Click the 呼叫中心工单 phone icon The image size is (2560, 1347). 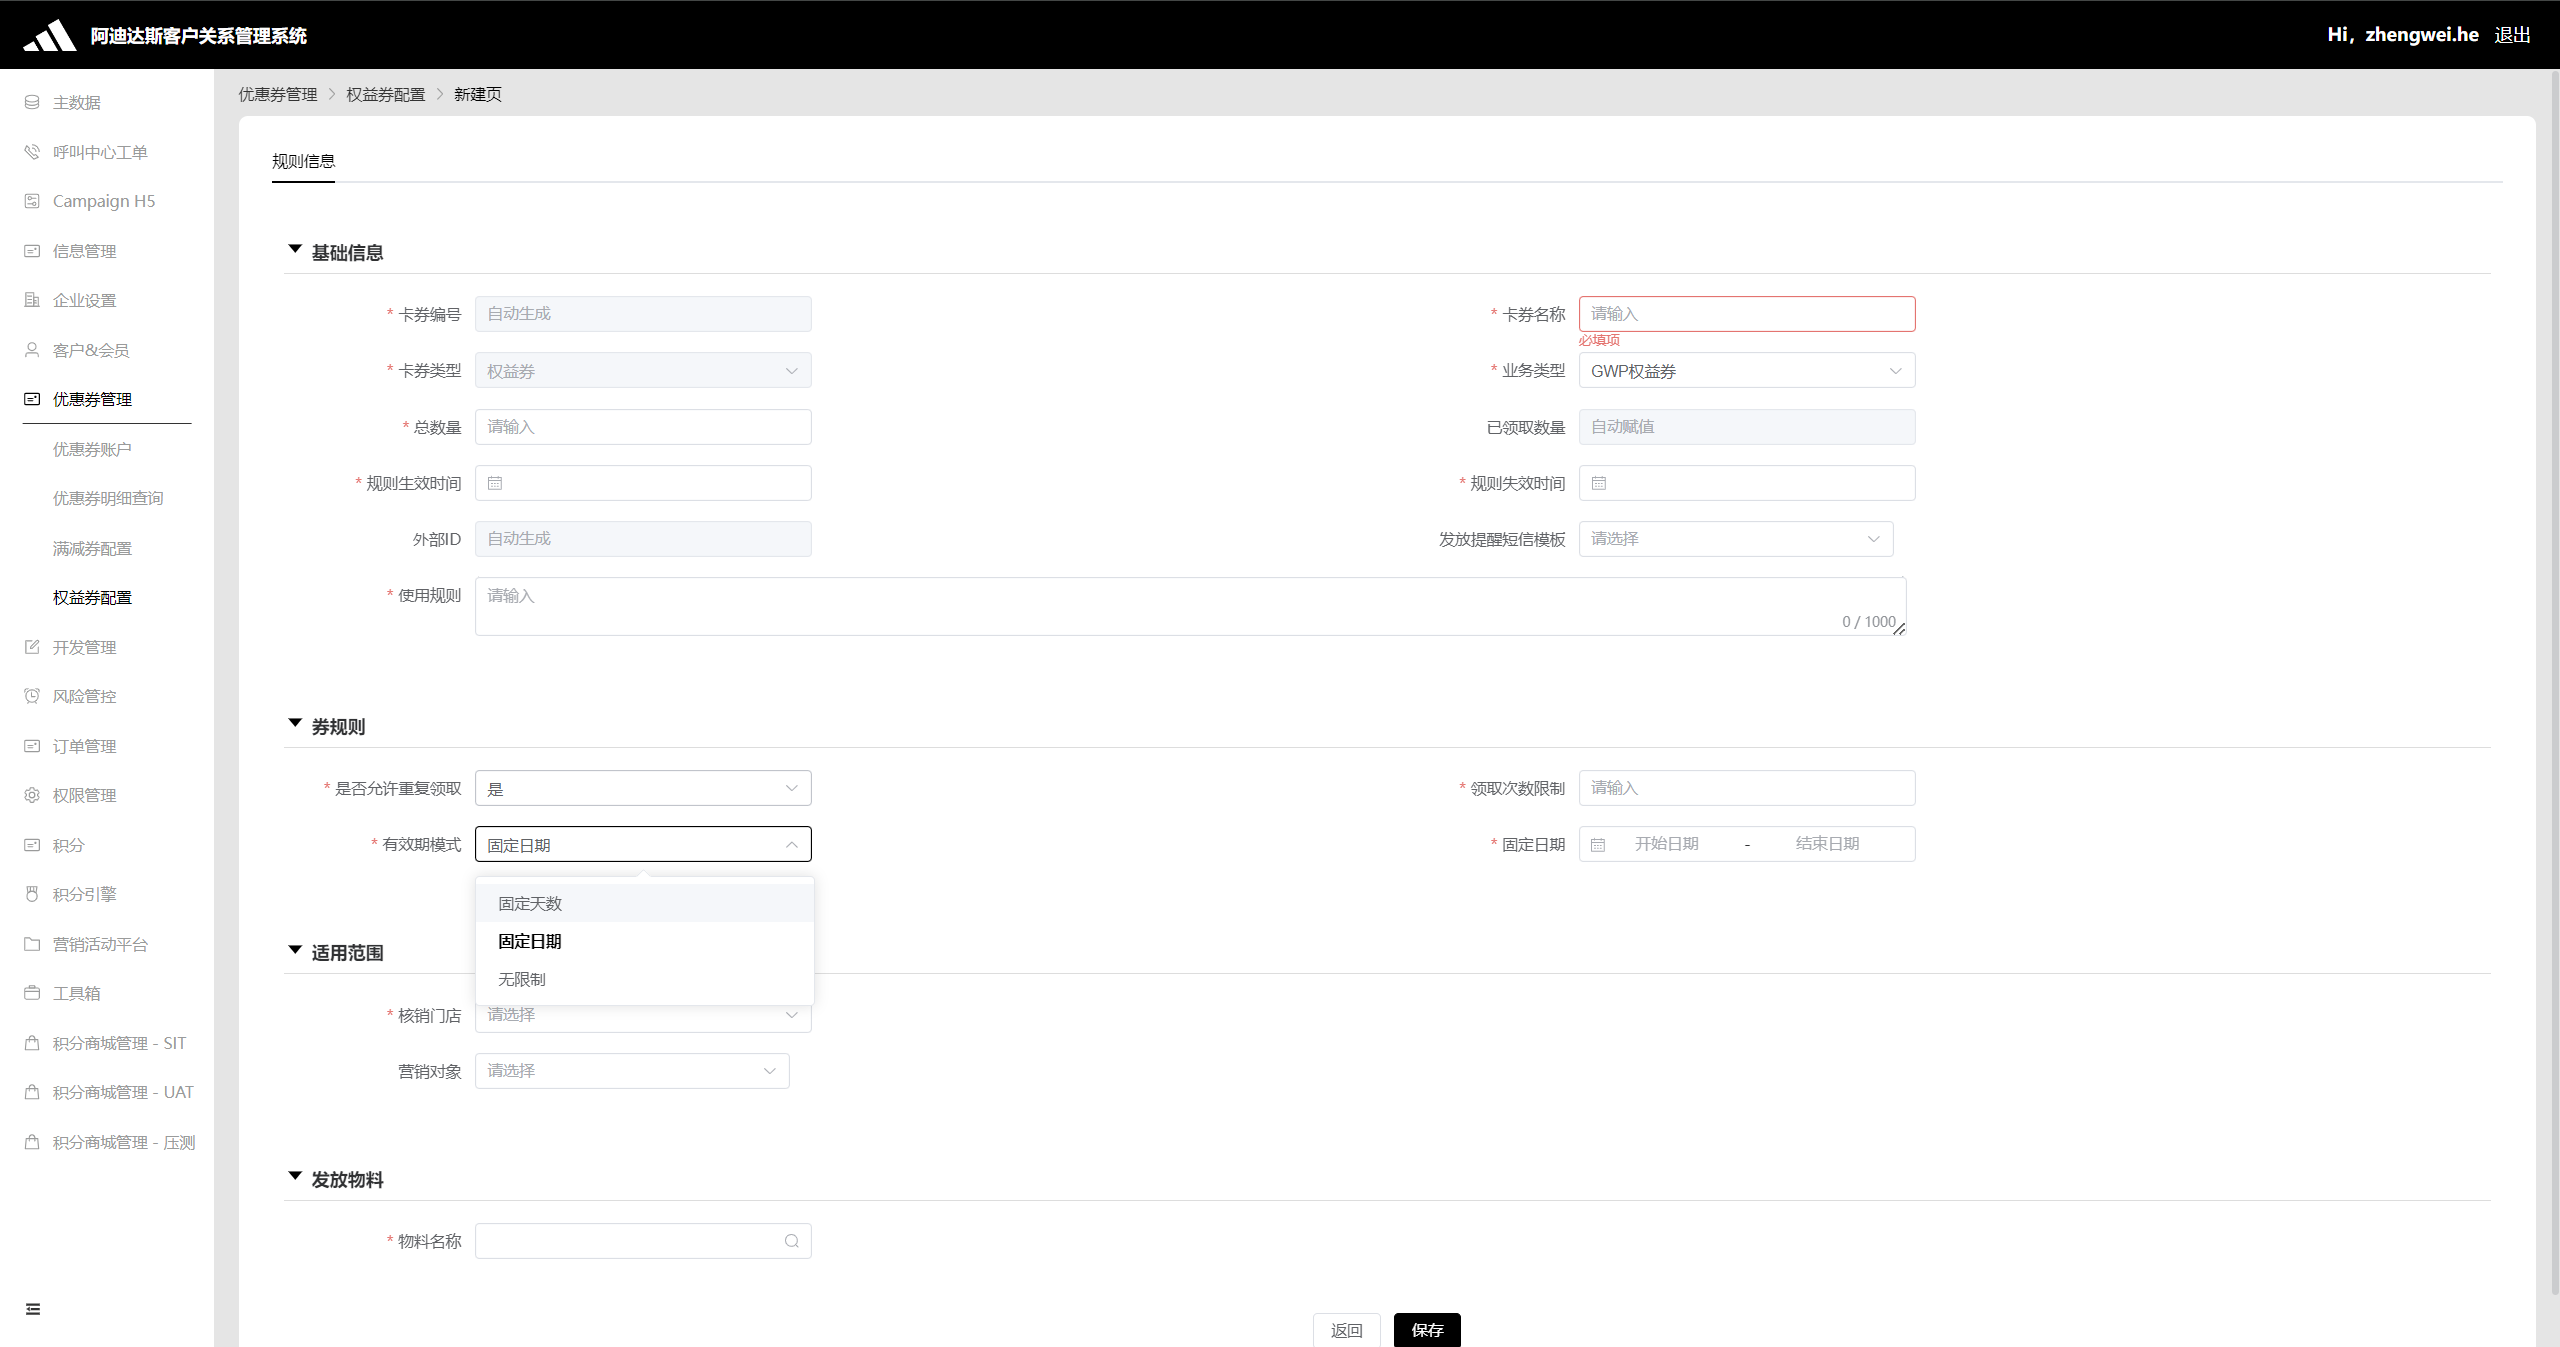[32, 152]
